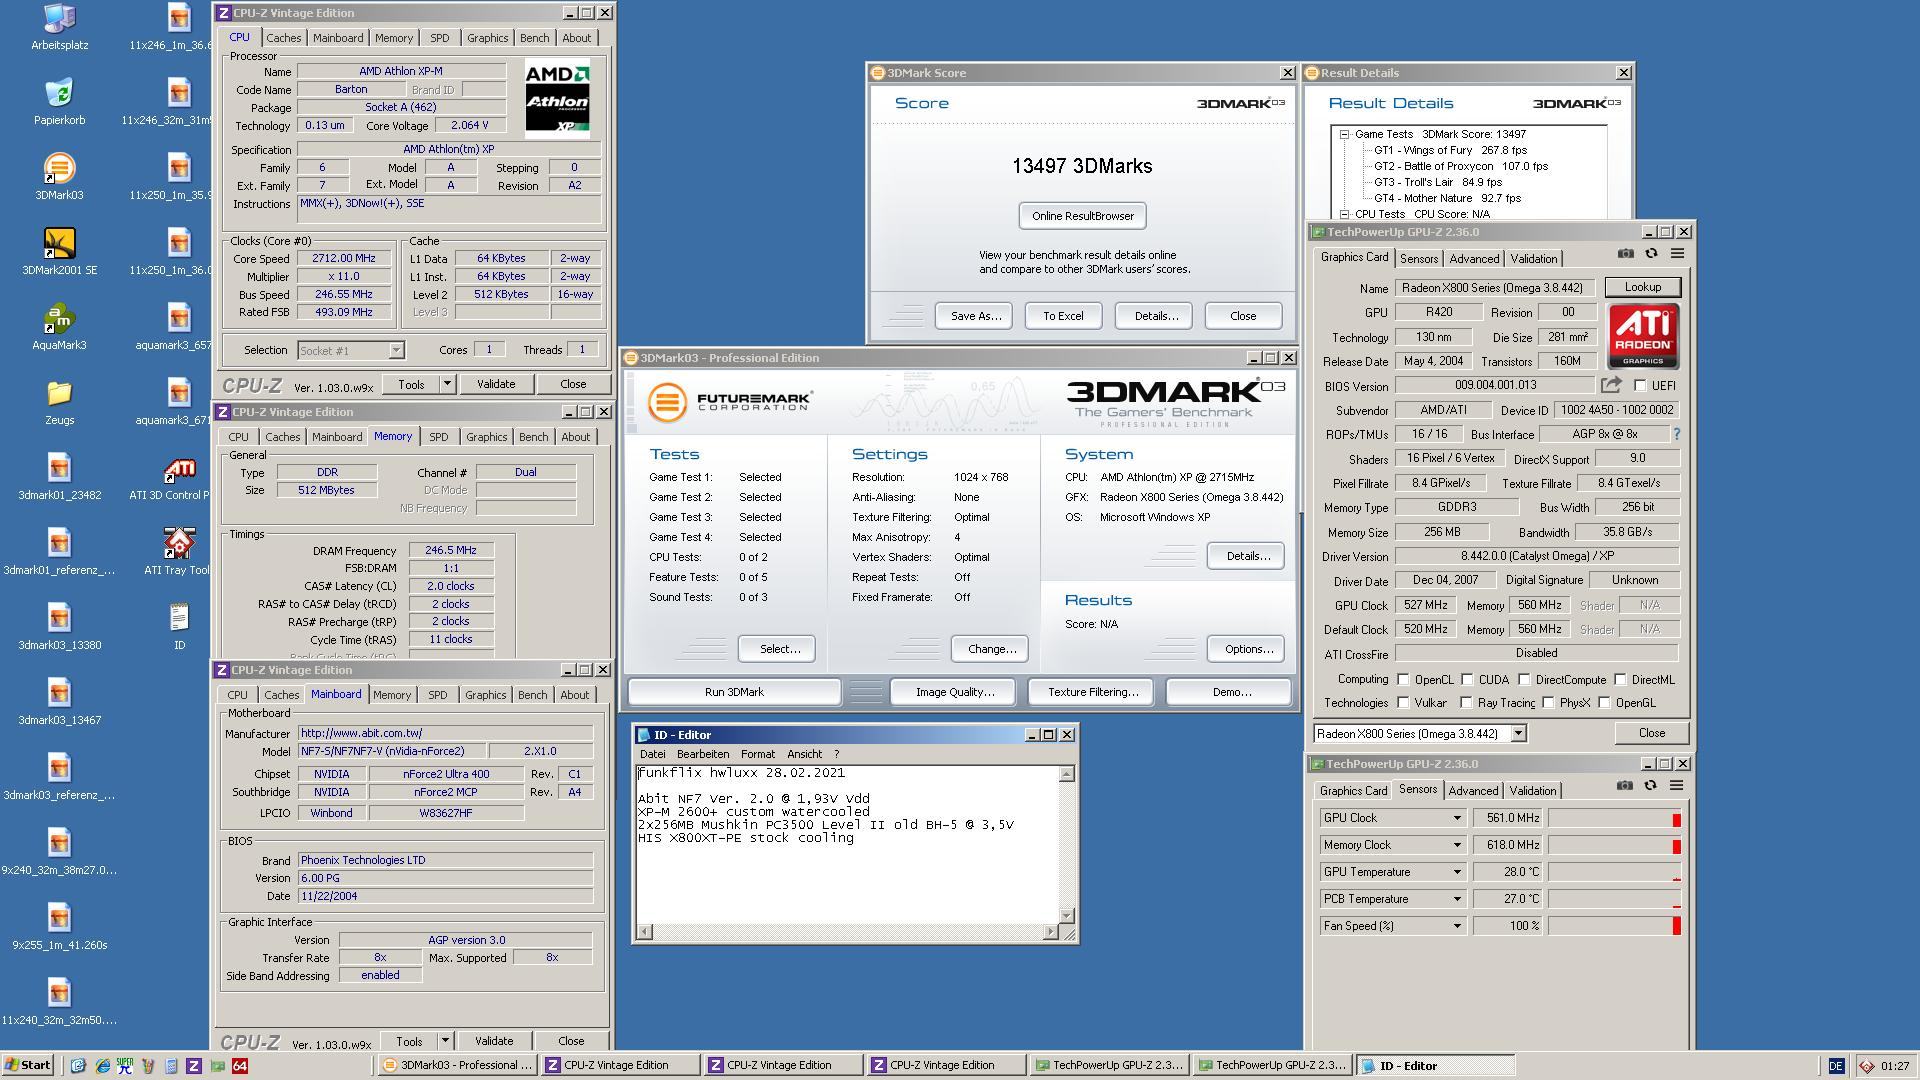Screen dimensions: 1920x1080
Task: Open the Zeugs folder on desktop
Action: [x=59, y=402]
